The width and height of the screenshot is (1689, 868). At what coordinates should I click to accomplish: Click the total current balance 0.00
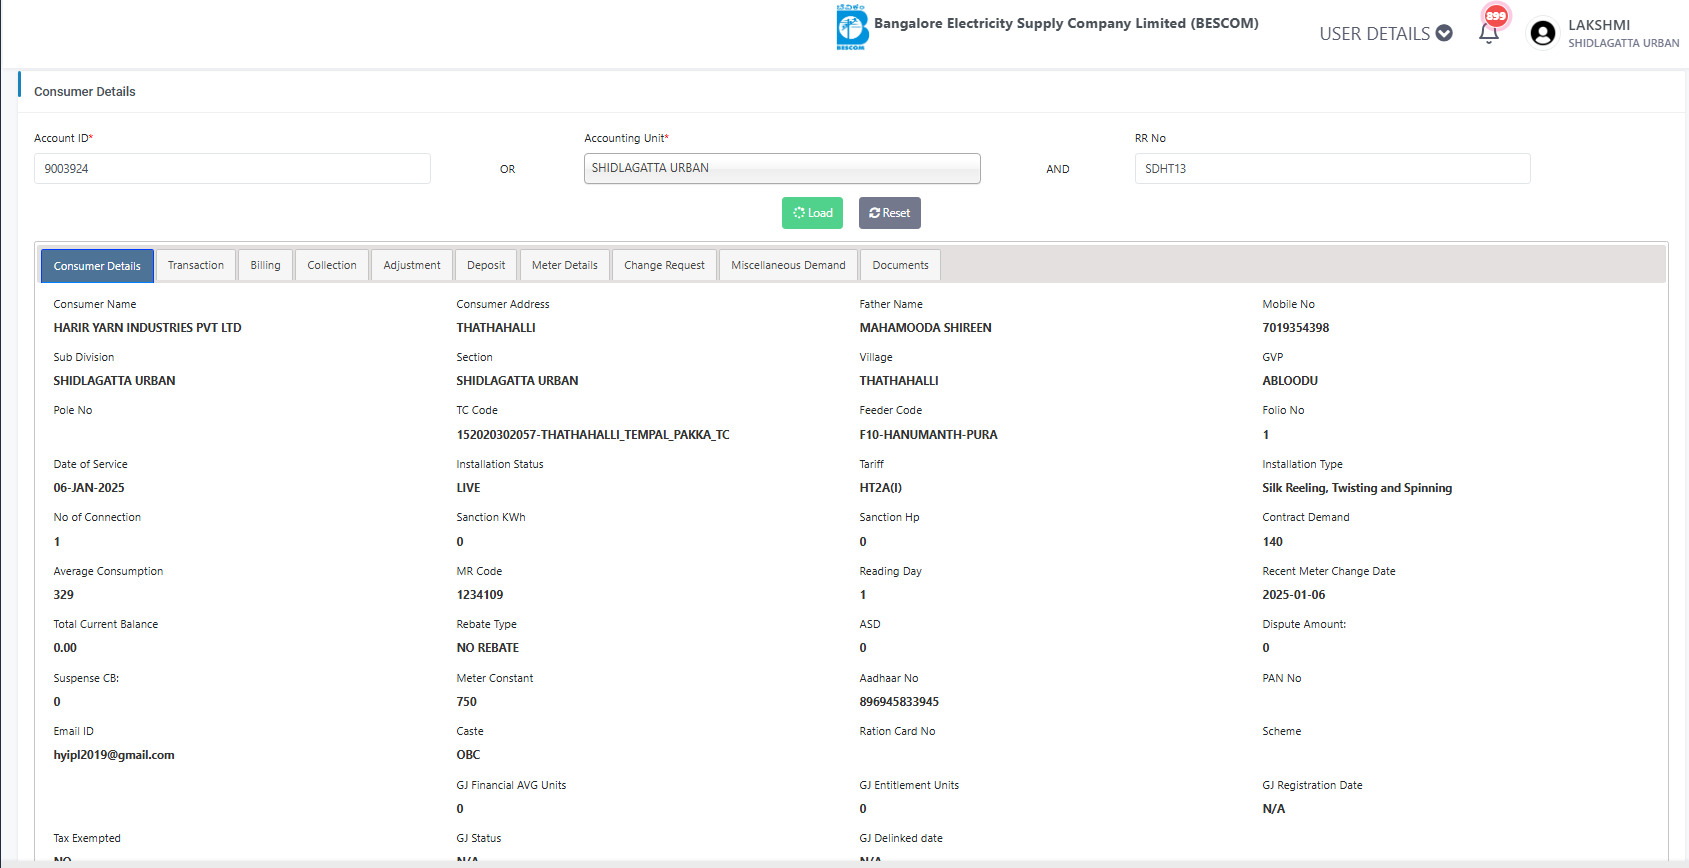coord(65,648)
